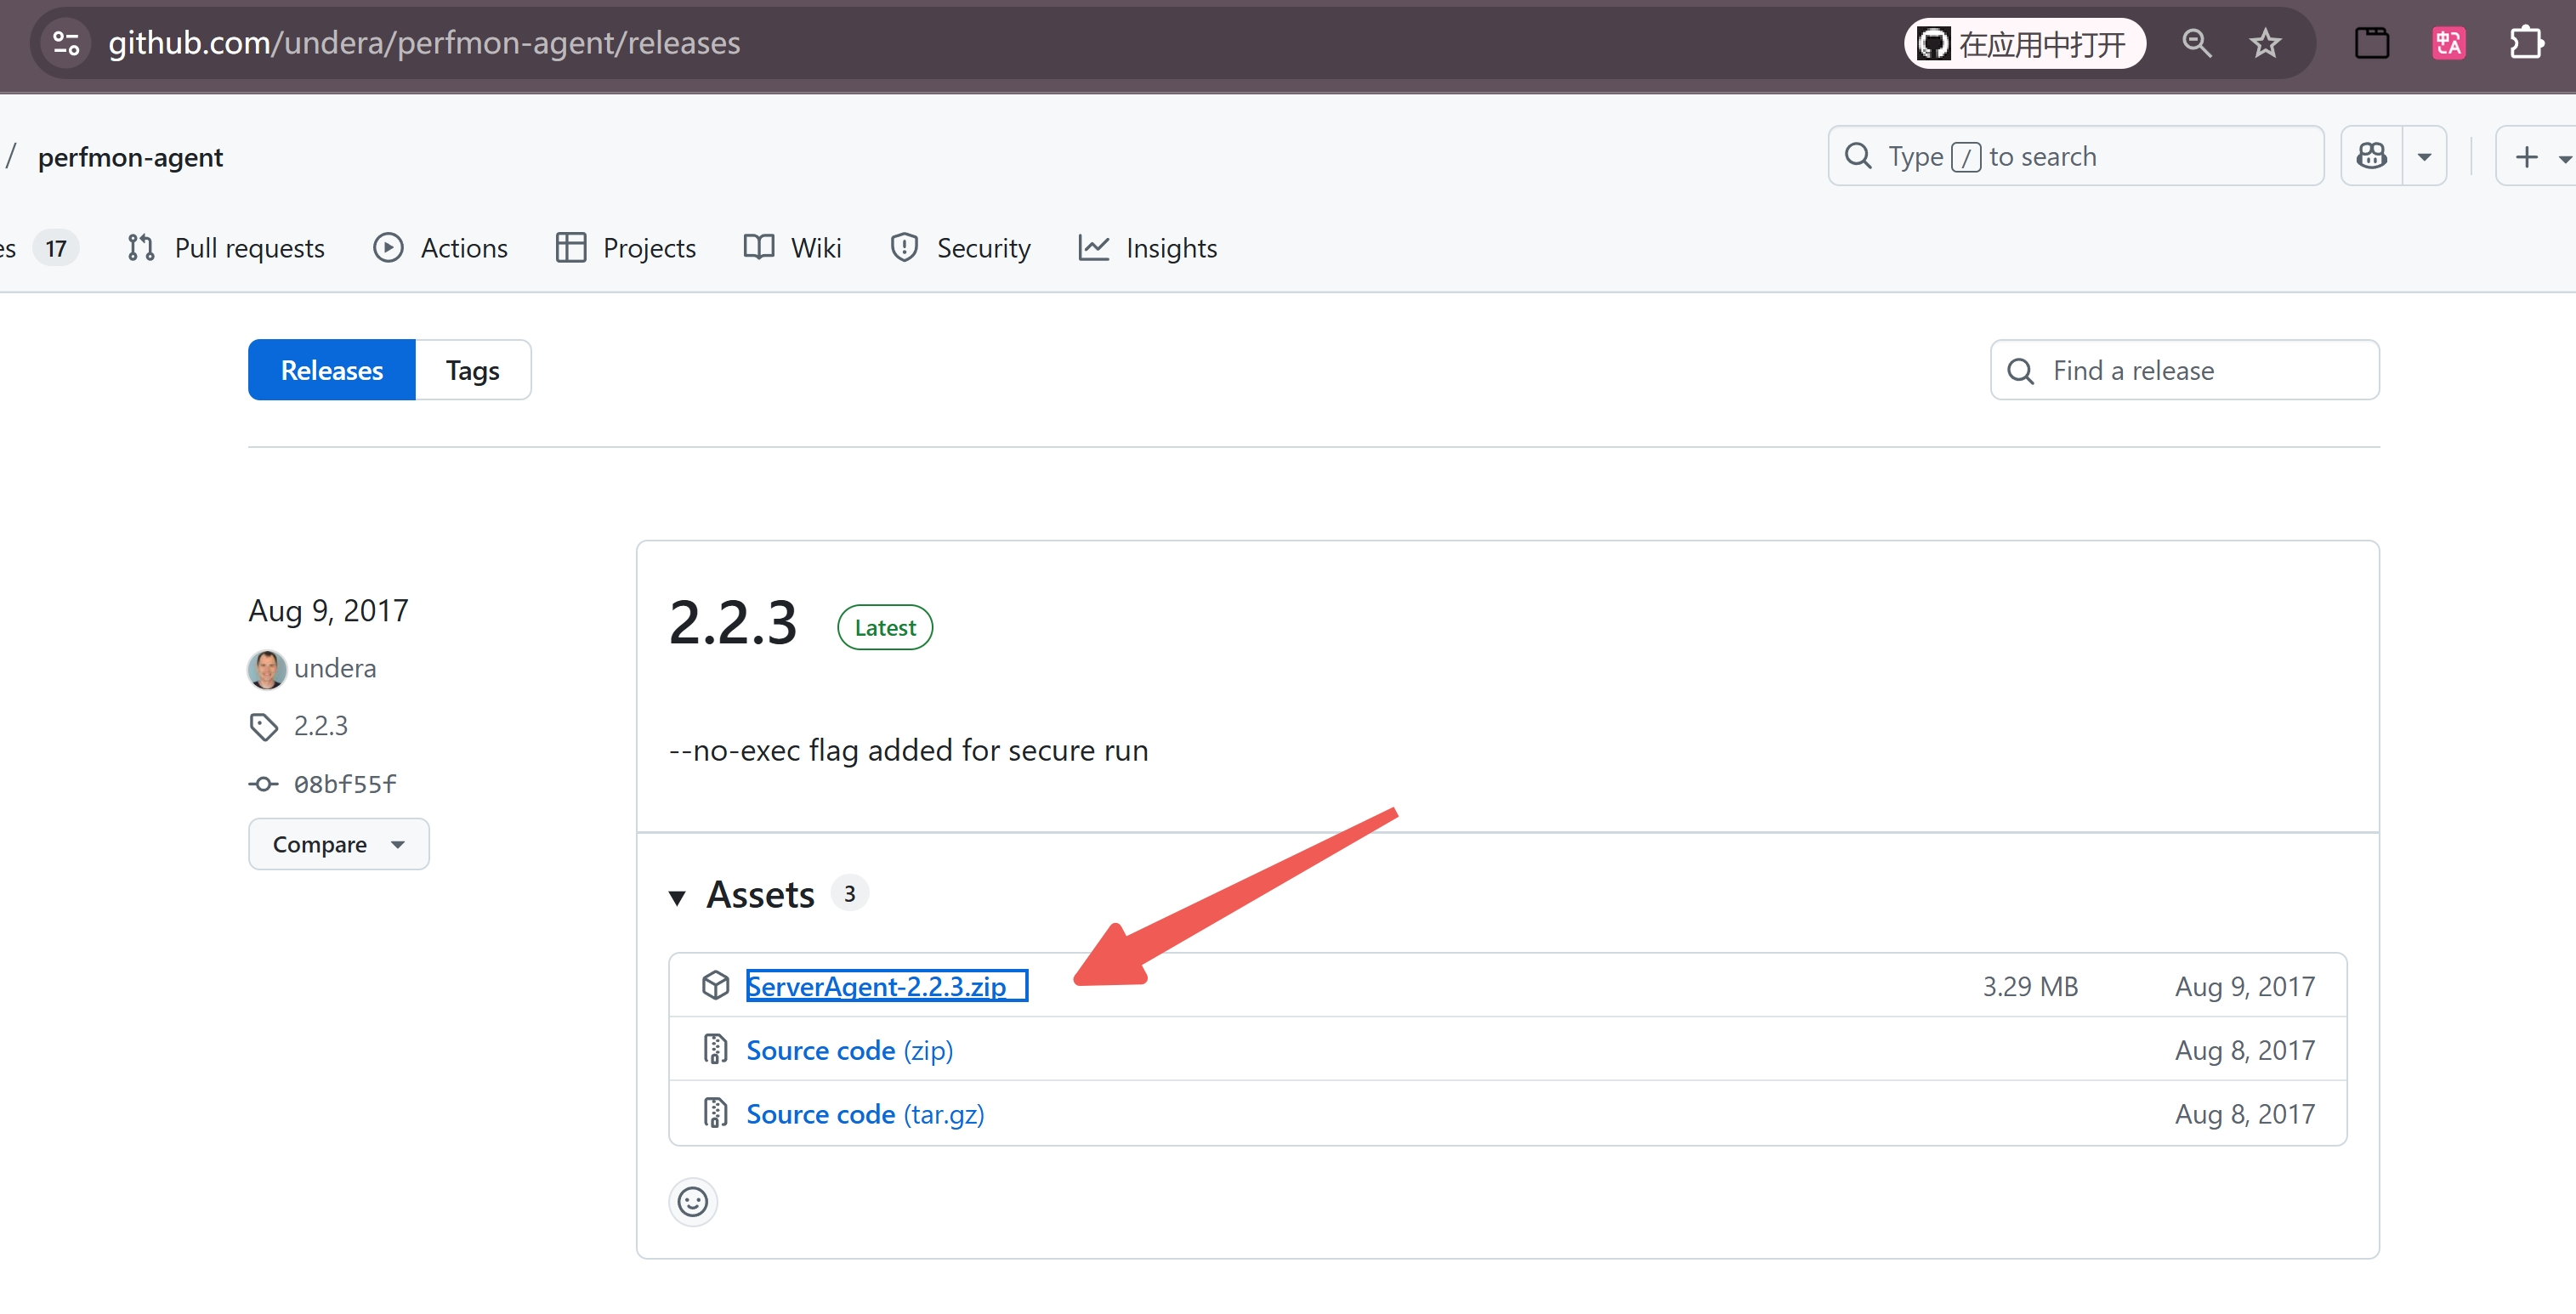
Task: Click the package icon beside ServerAgent zip
Action: (x=715, y=986)
